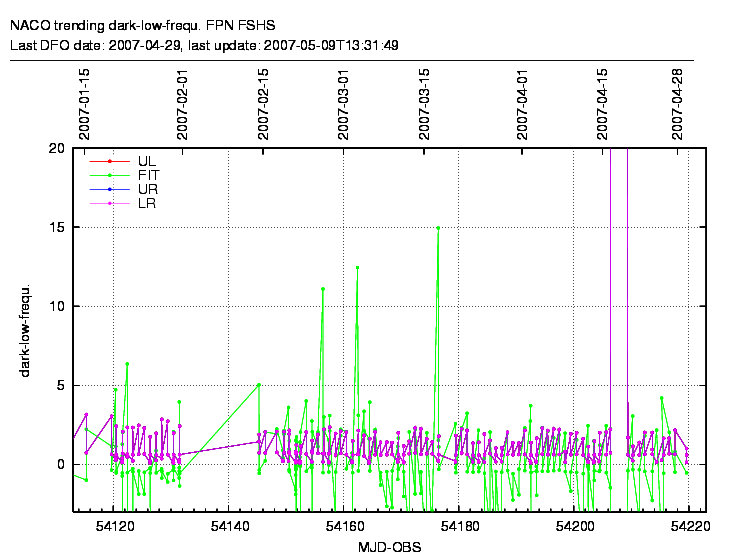Click the green FIT peak at value 15

coord(438,228)
